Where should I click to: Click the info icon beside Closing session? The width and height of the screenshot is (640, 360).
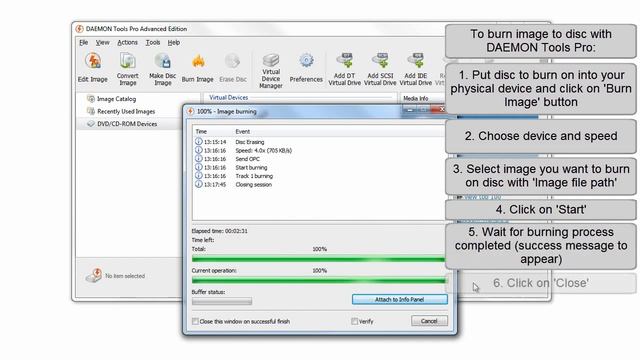pos(198,184)
